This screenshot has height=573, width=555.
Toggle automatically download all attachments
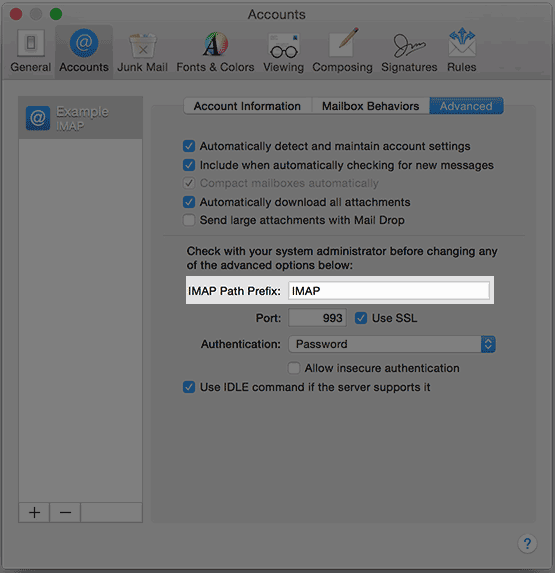[x=189, y=202]
